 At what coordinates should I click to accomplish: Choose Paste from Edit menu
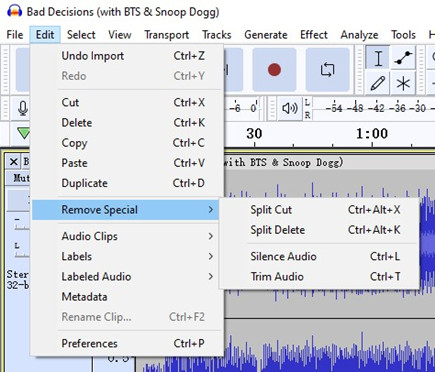coord(126,163)
